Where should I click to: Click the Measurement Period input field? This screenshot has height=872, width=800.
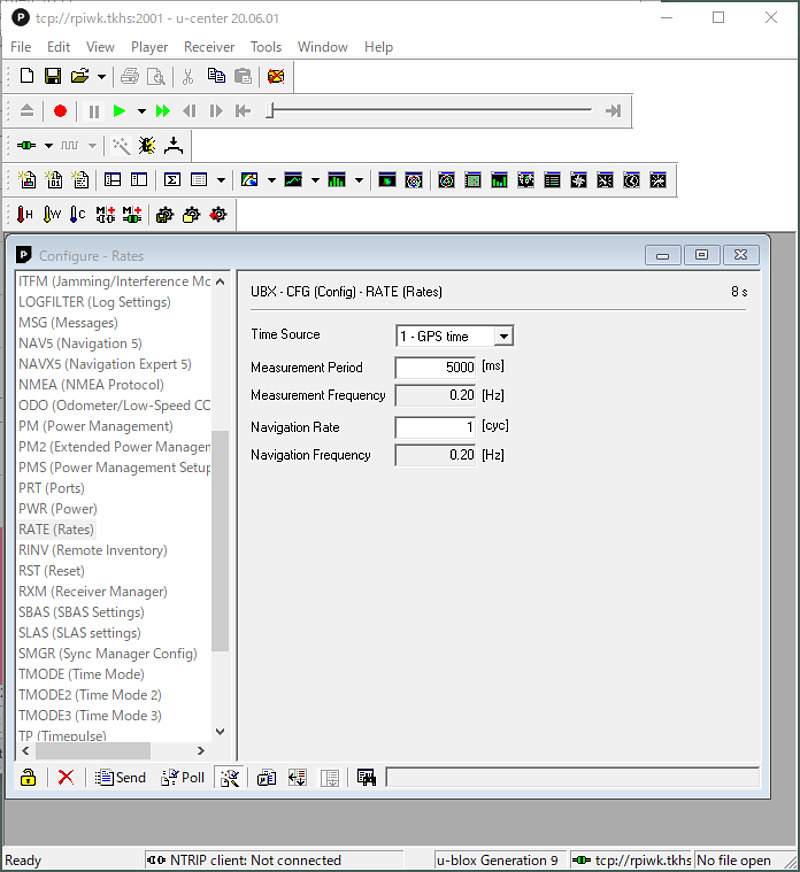(x=435, y=367)
